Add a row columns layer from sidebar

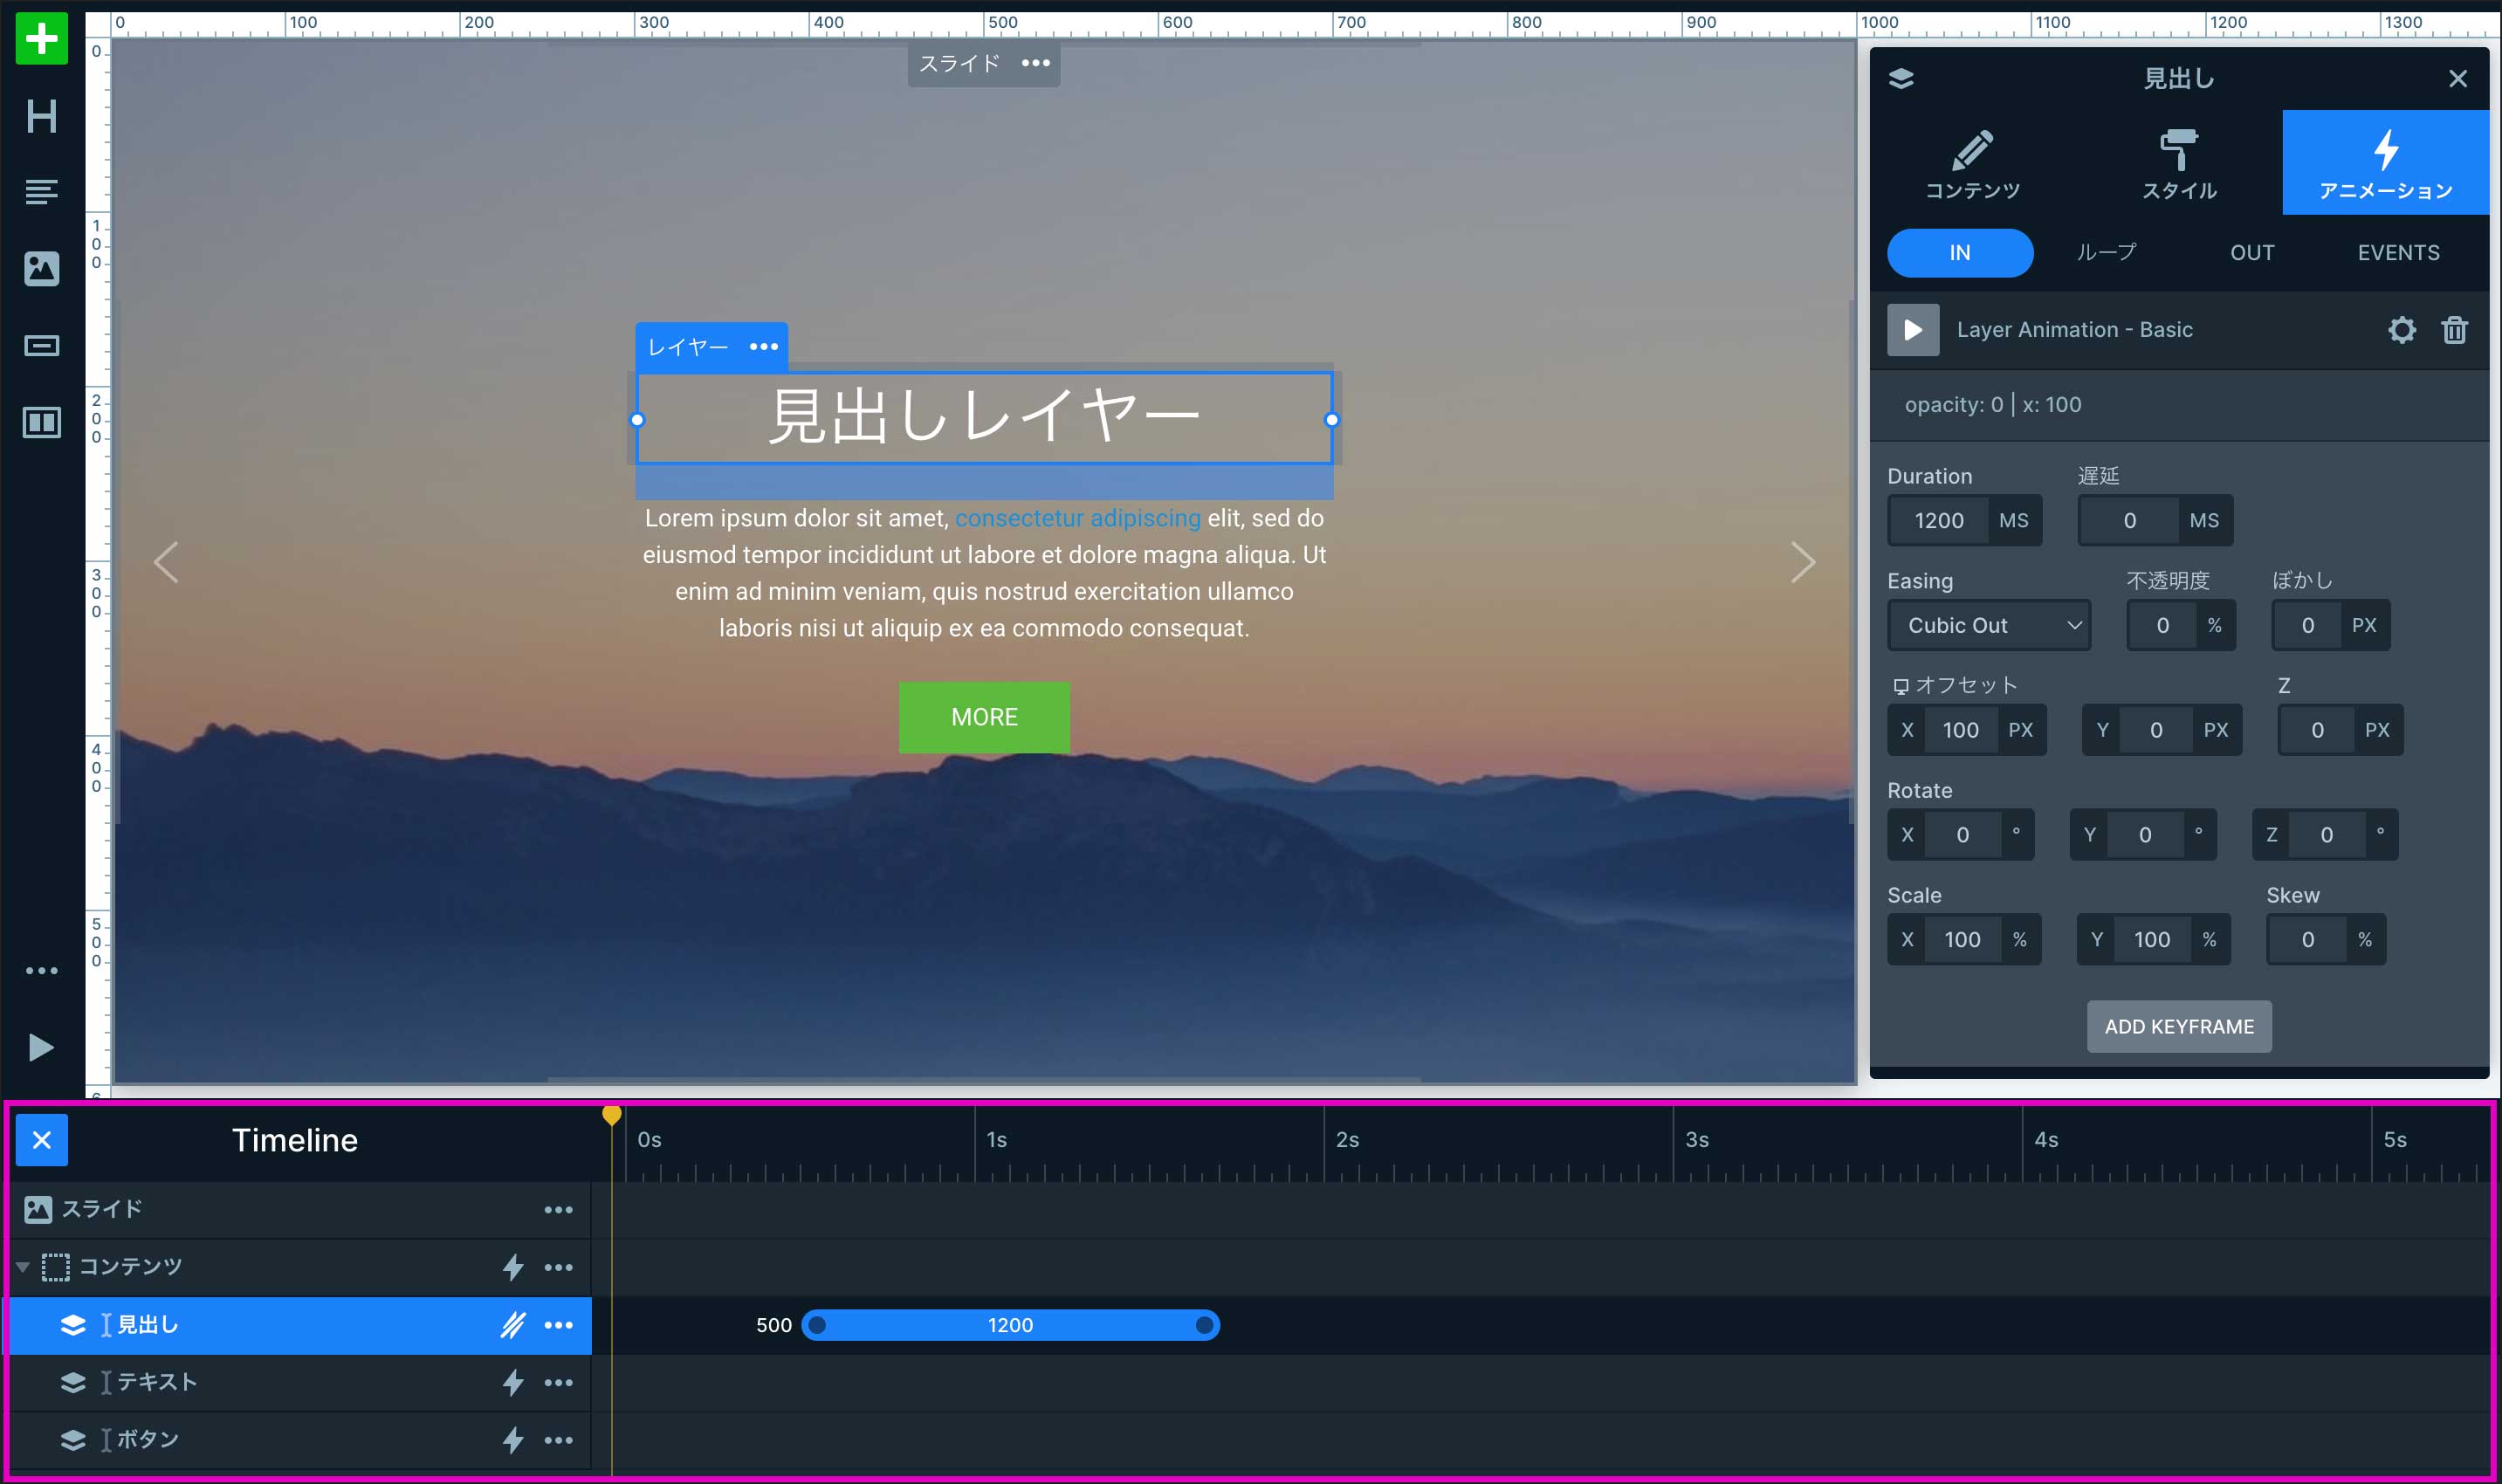click(41, 422)
